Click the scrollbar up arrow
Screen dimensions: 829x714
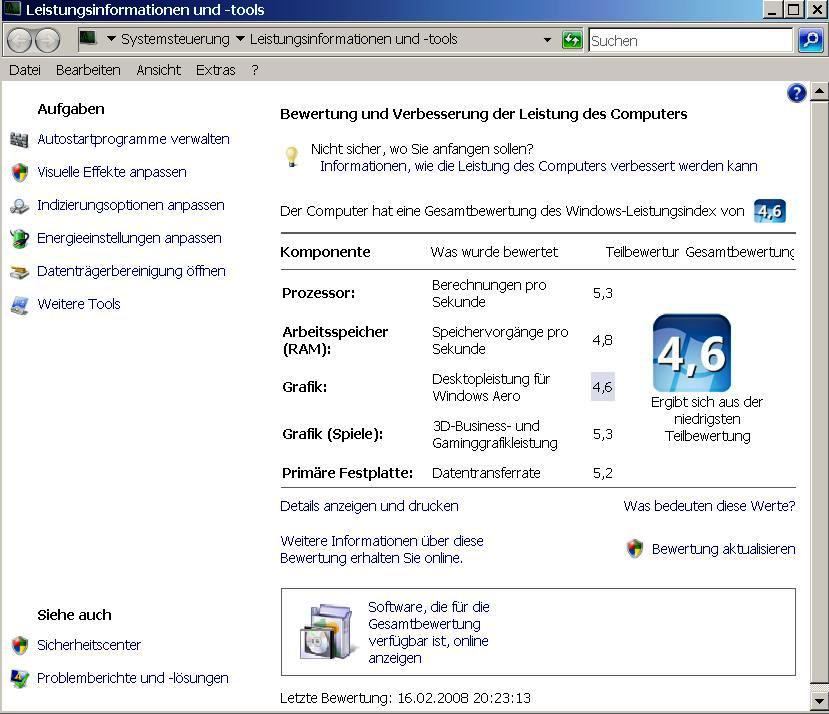pyautogui.click(x=819, y=91)
